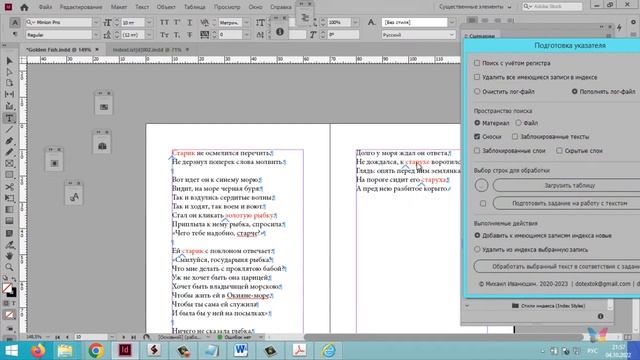The width and height of the screenshot is (640, 360).
Task: Select the Gradient Swatch tool
Action: pyautogui.click(x=9, y=210)
